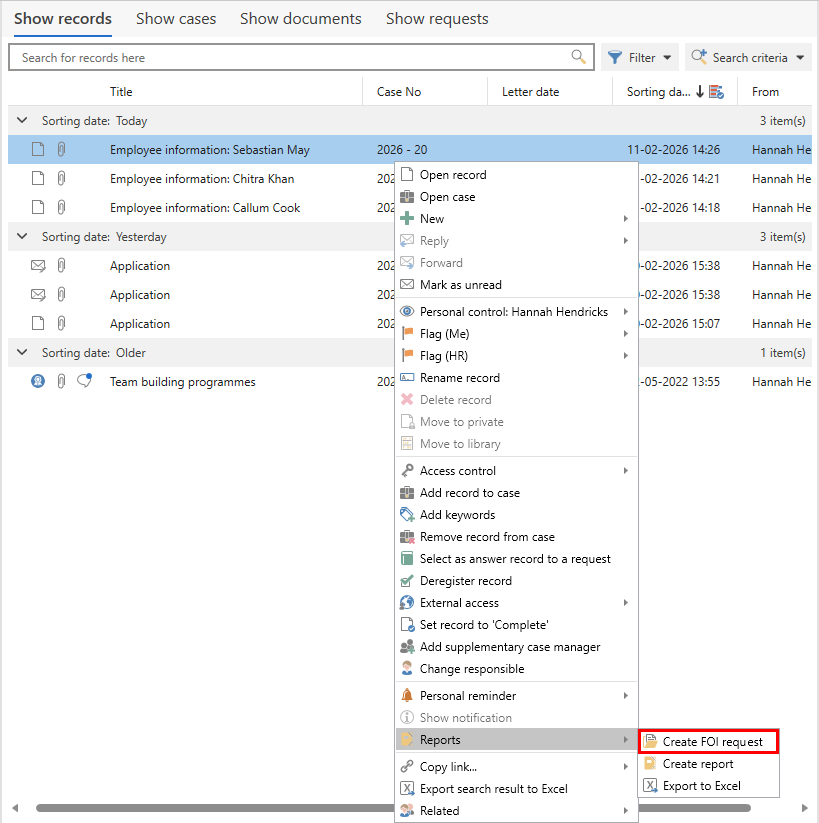Click the comment bubble icon on Team building programmes
This screenshot has height=823, width=819.
point(85,380)
